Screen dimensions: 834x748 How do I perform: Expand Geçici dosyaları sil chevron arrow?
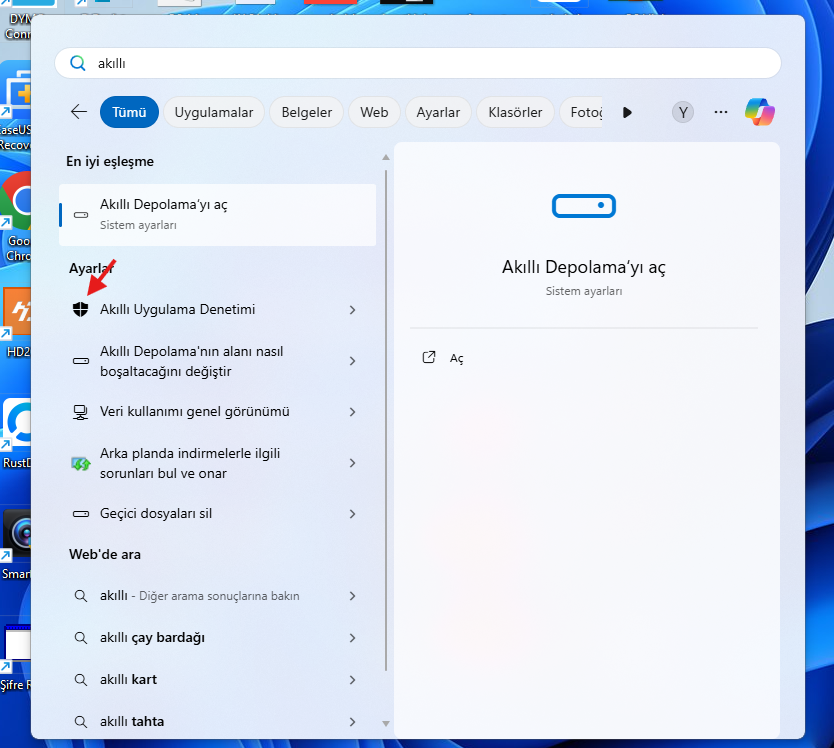352,514
